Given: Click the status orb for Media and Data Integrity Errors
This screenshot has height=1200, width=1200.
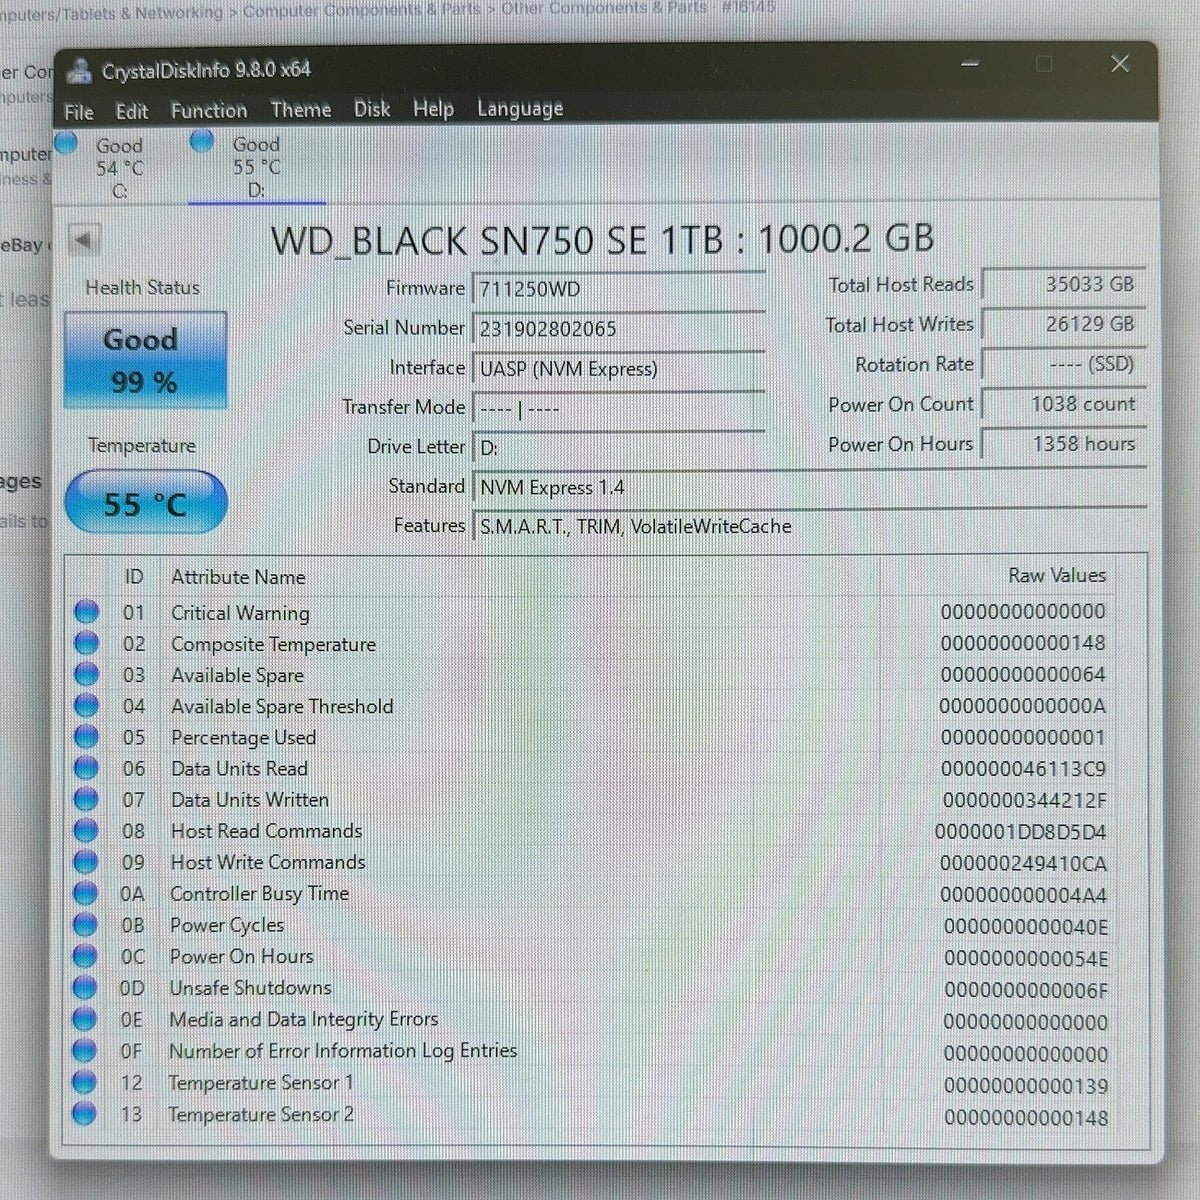Looking at the screenshot, I should tap(85, 1019).
